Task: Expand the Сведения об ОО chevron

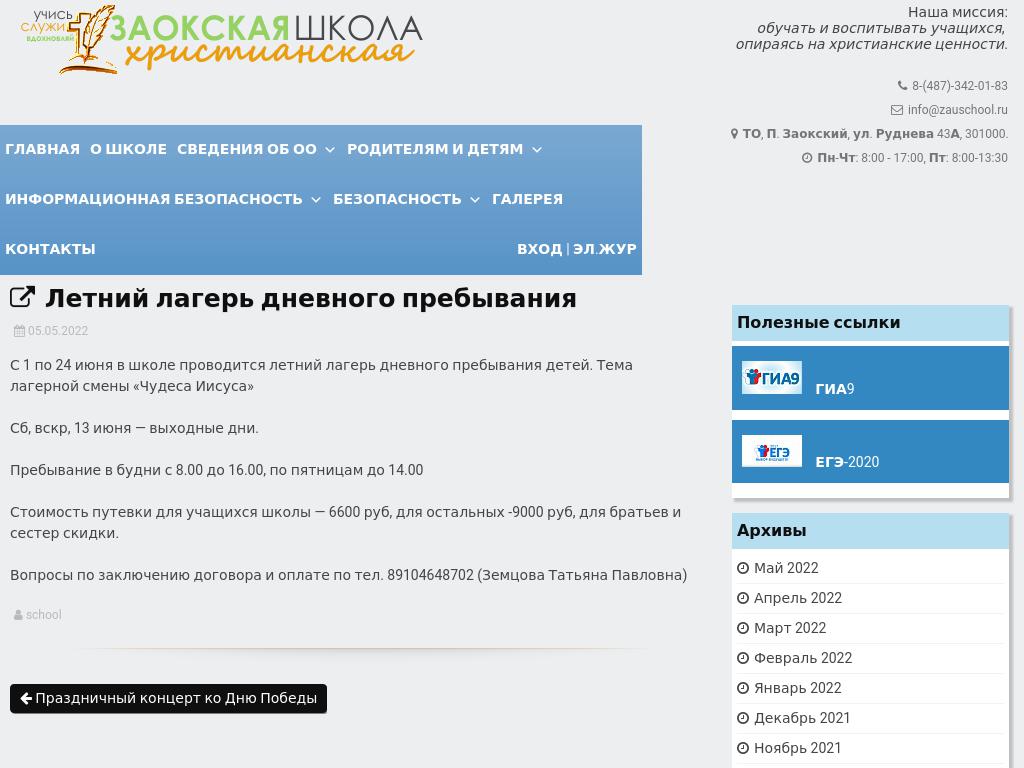Action: (x=330, y=150)
